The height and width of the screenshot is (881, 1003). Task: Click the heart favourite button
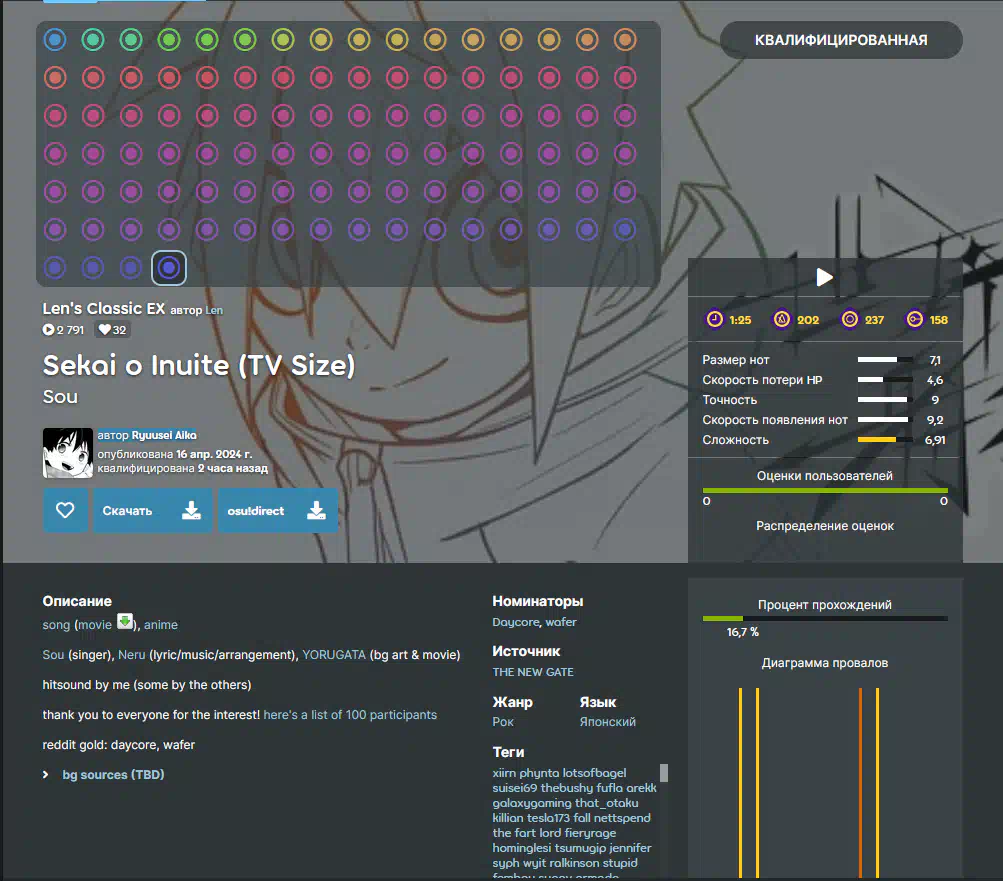point(65,510)
